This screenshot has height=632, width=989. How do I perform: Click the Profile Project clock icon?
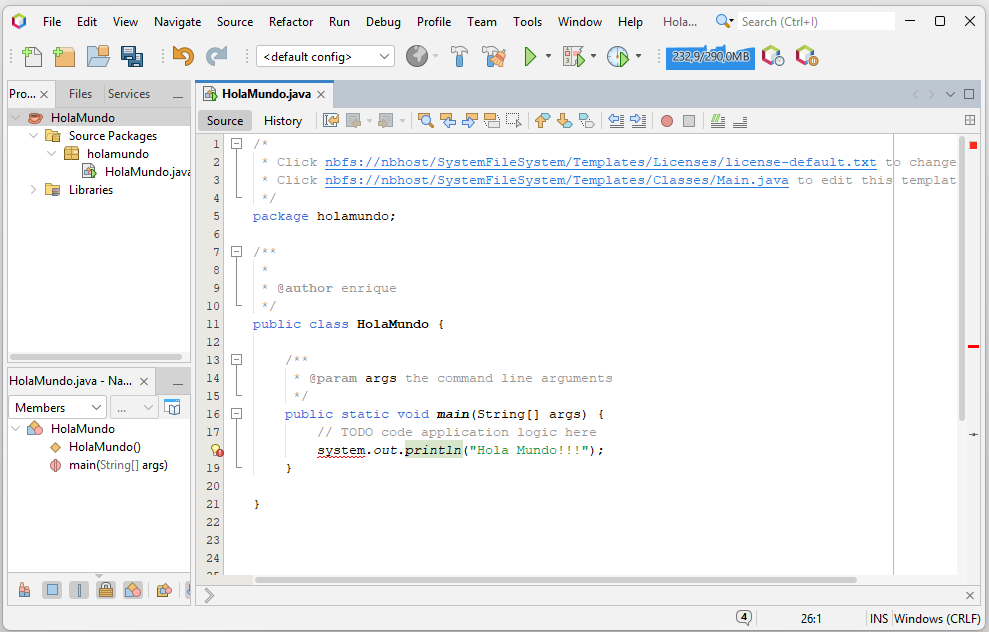coord(618,57)
